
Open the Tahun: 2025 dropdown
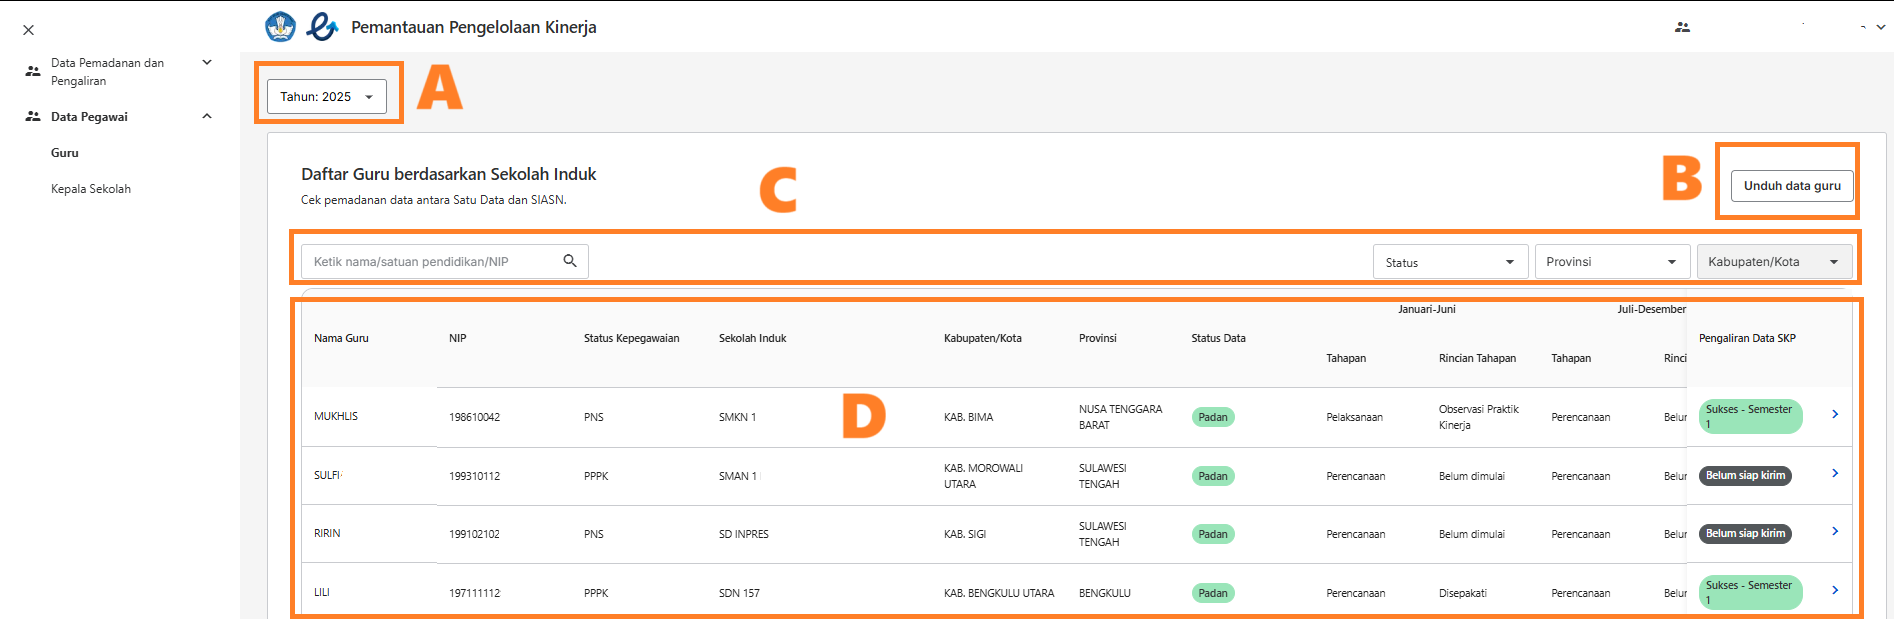tap(326, 97)
